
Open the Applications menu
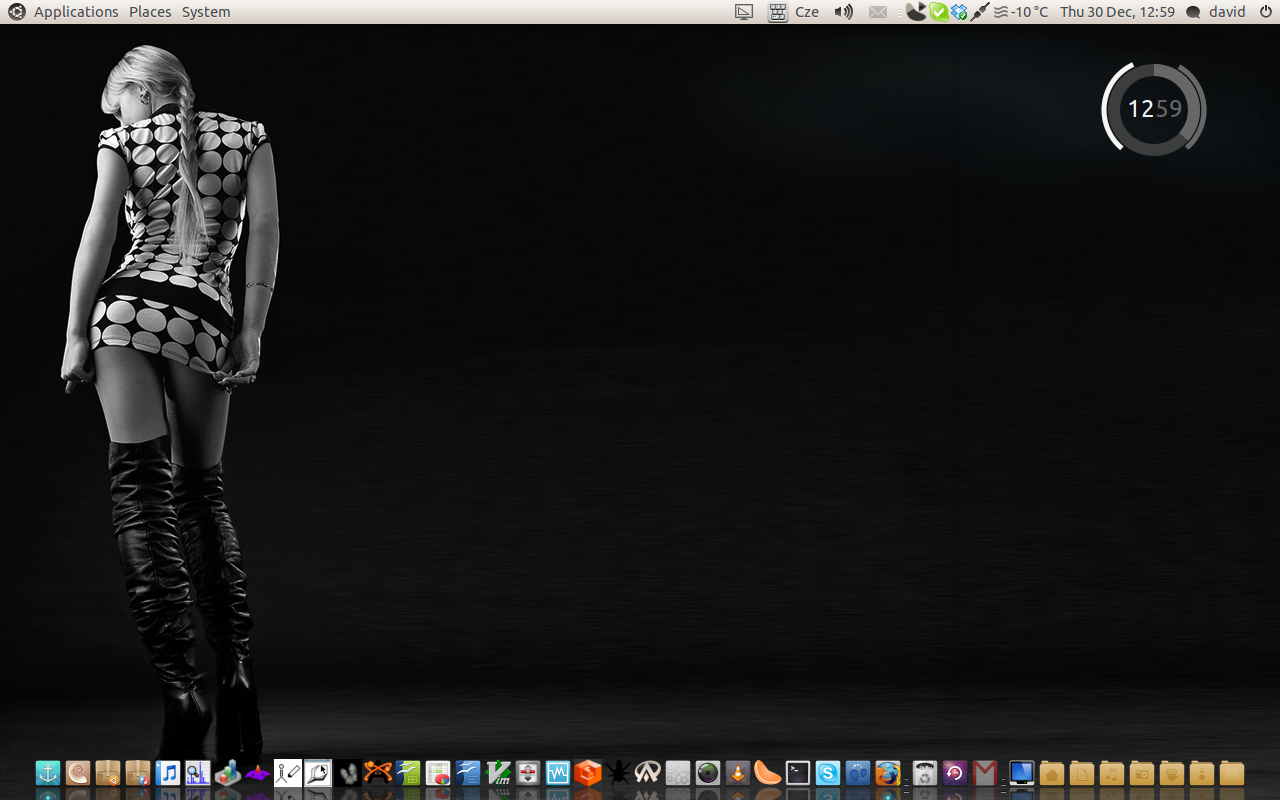[x=76, y=12]
